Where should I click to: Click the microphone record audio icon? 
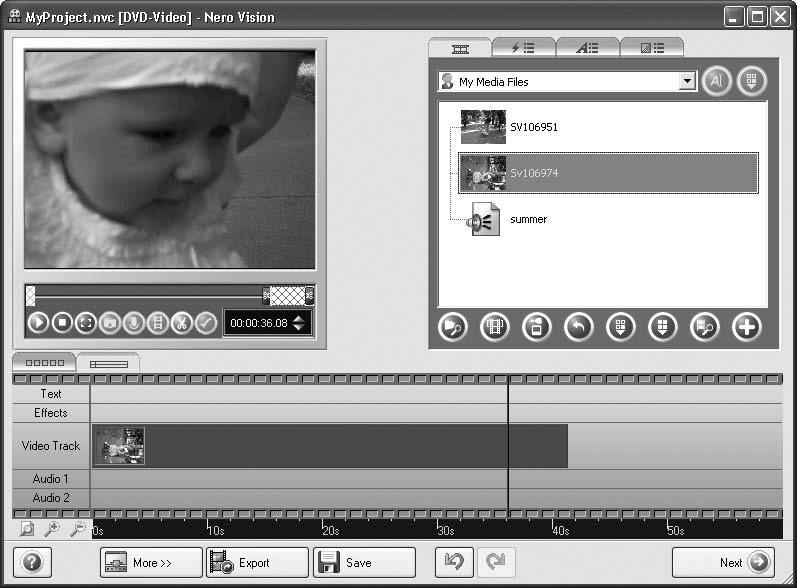[134, 323]
